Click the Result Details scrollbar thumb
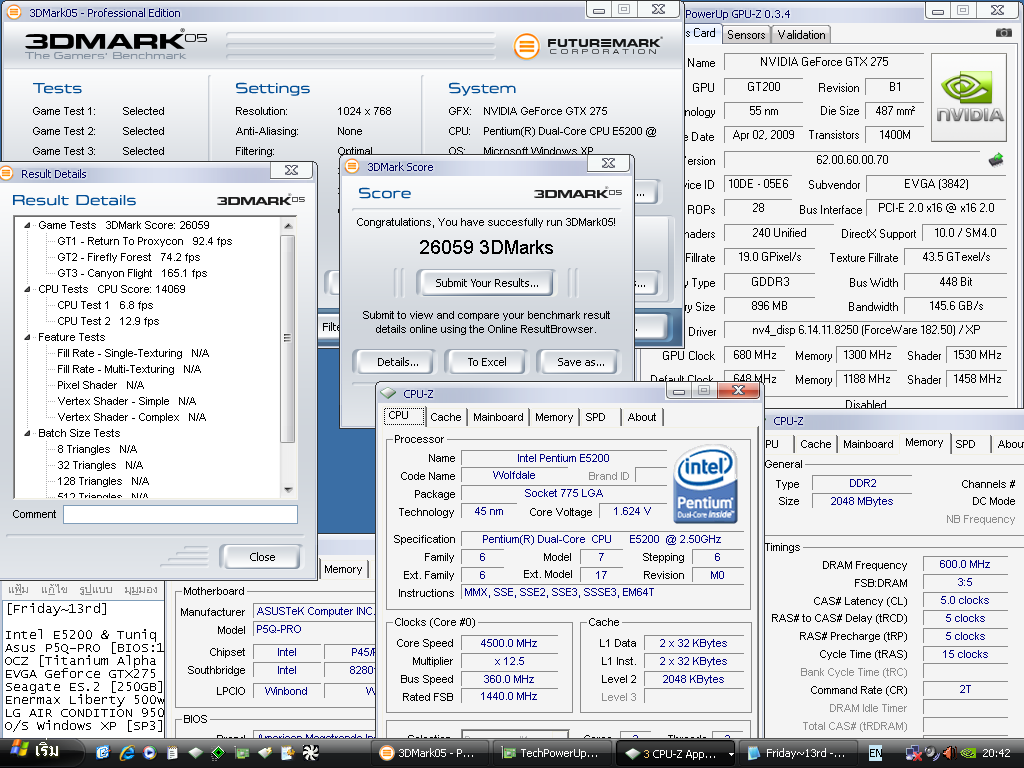 (288, 338)
